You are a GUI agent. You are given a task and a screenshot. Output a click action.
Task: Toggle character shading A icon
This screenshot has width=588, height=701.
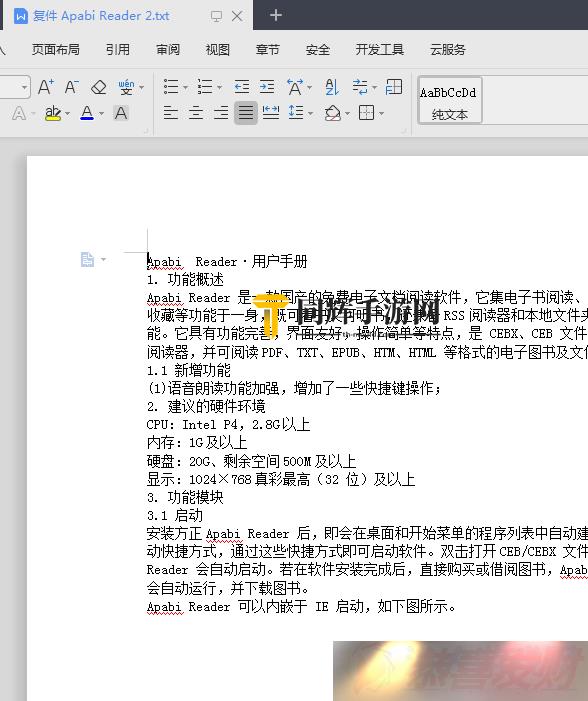(x=121, y=113)
